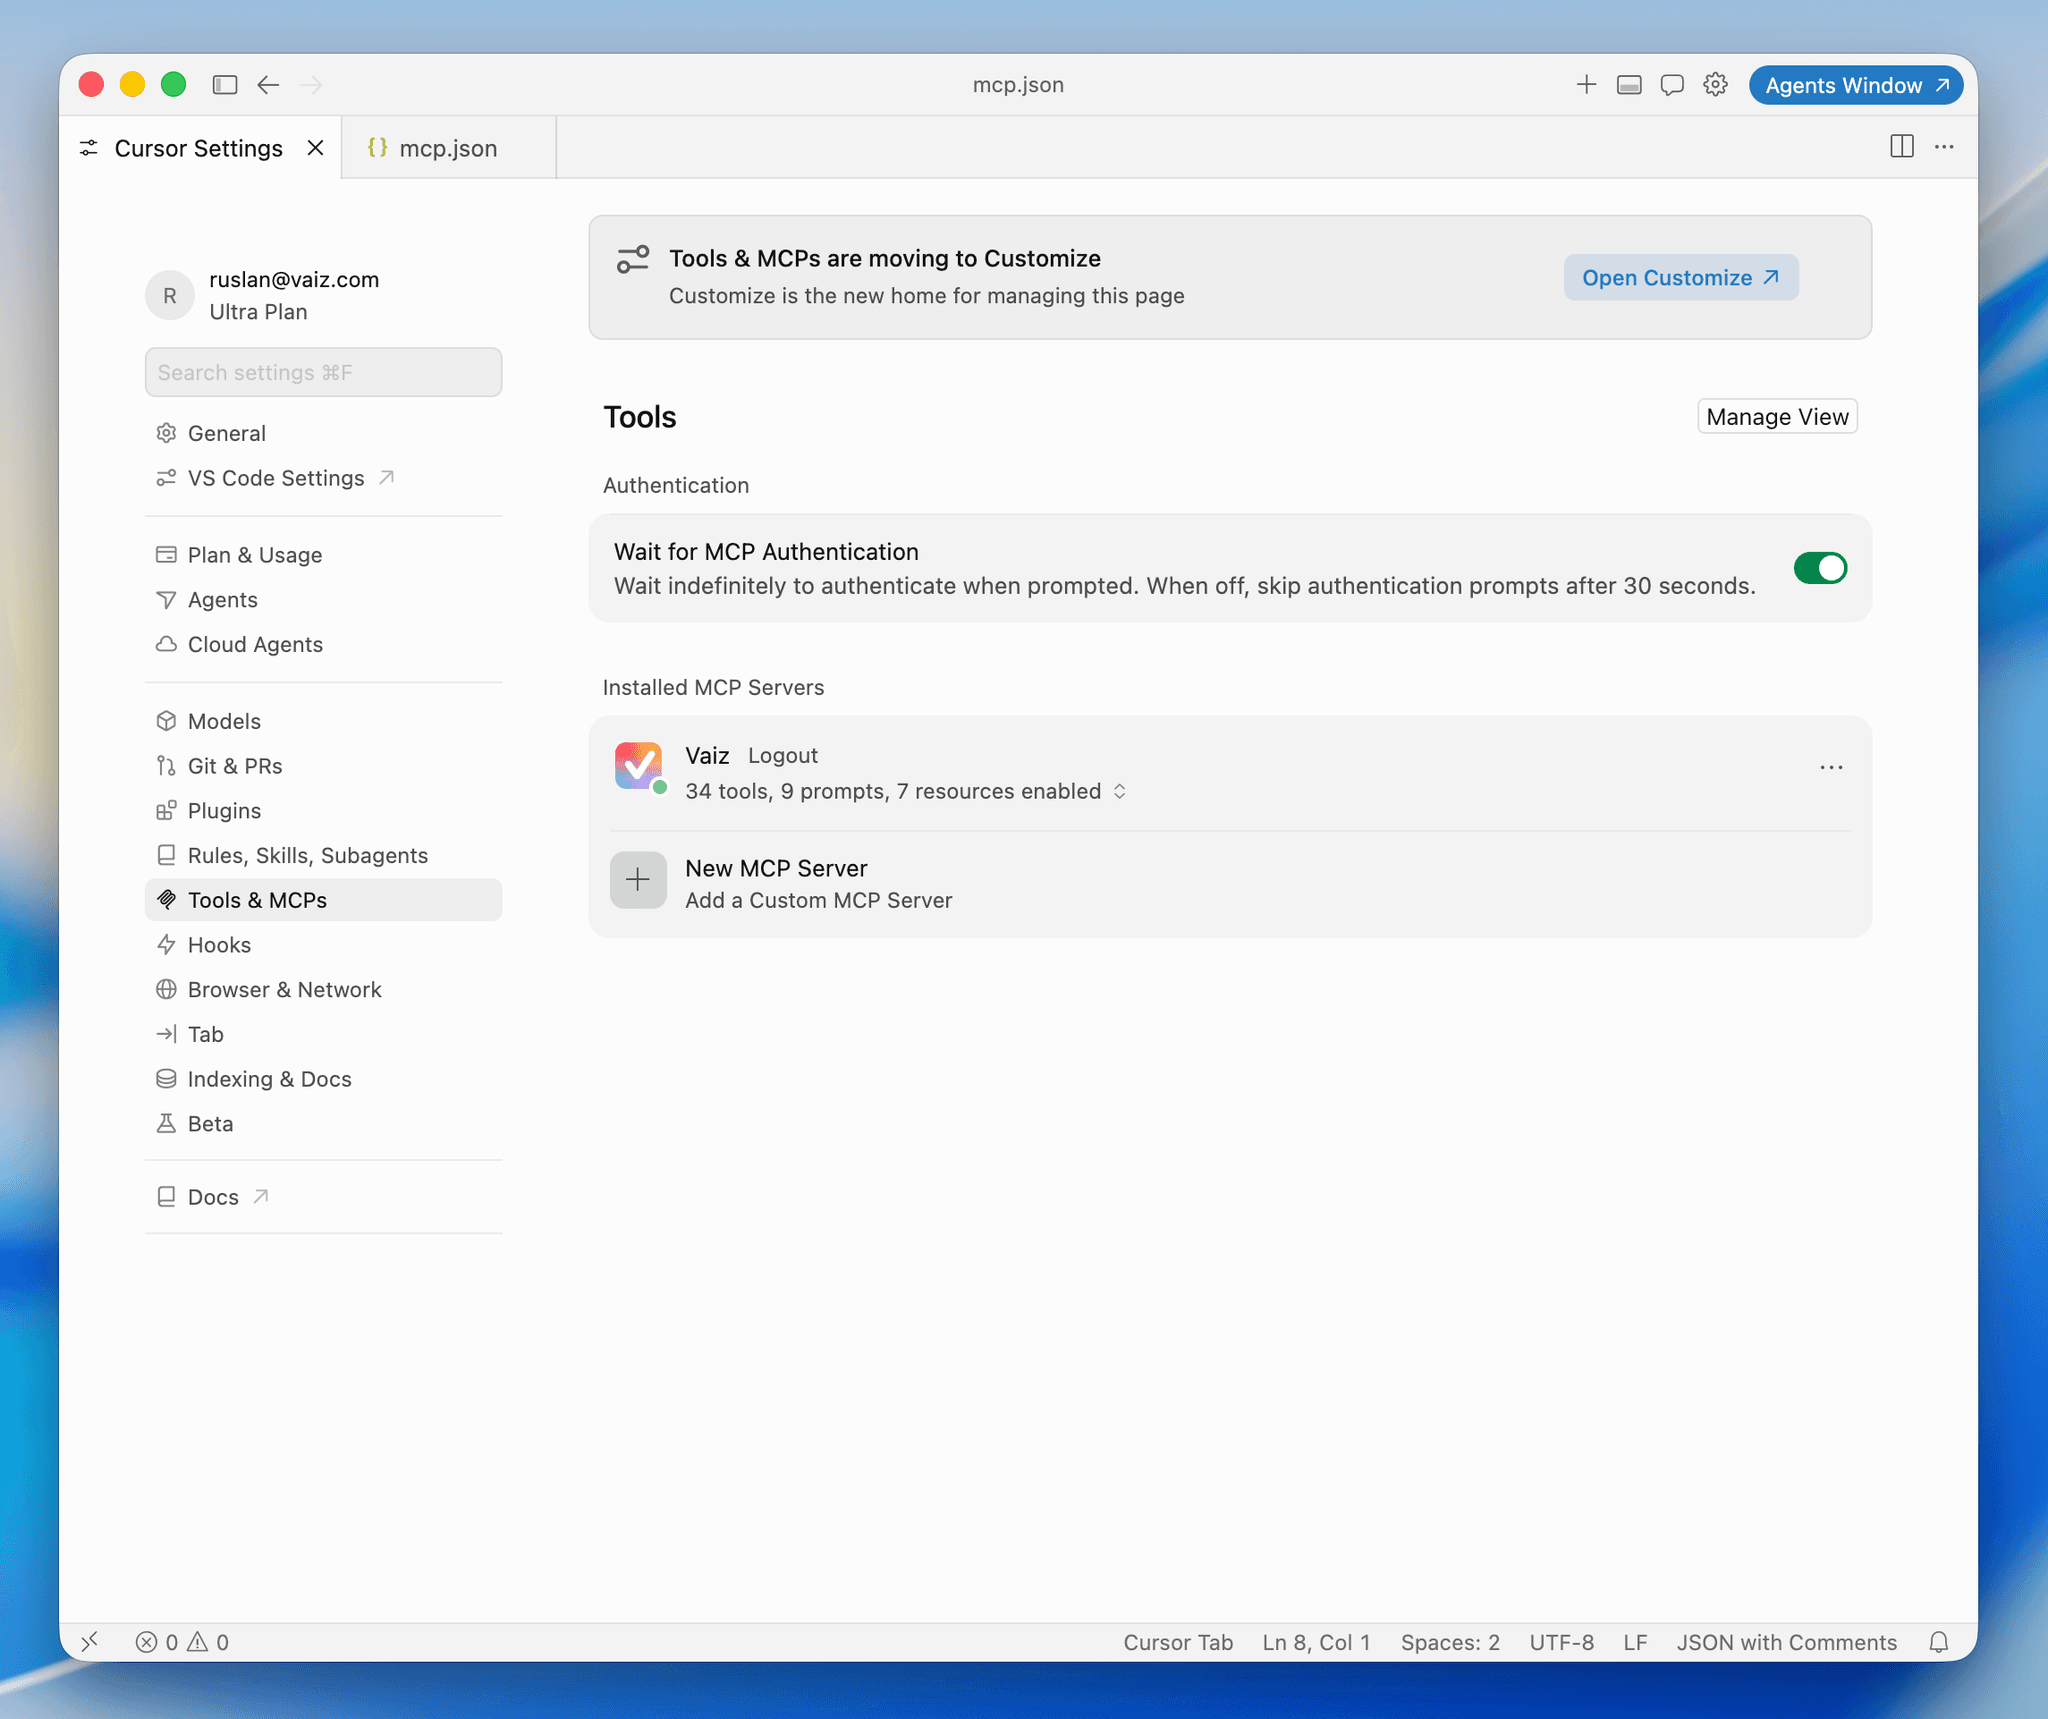Click the Vaiz logo icon
2048x1719 pixels.
(638, 766)
